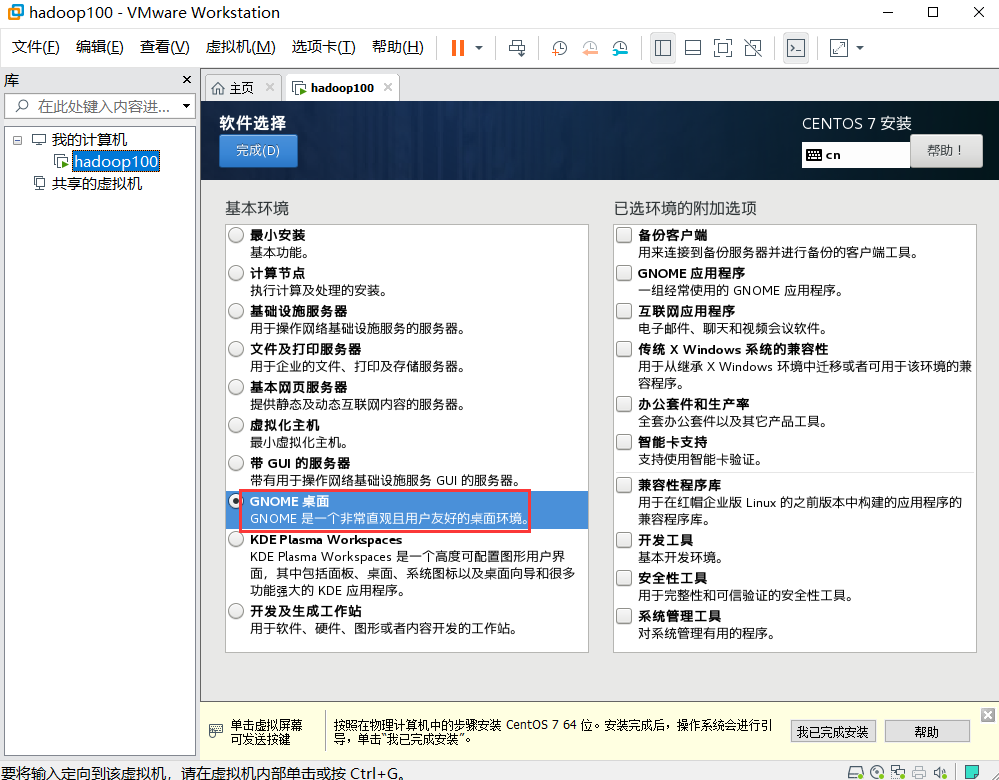Select hadoop100 in the library tree
This screenshot has height=780, width=999.
pyautogui.click(x=116, y=160)
